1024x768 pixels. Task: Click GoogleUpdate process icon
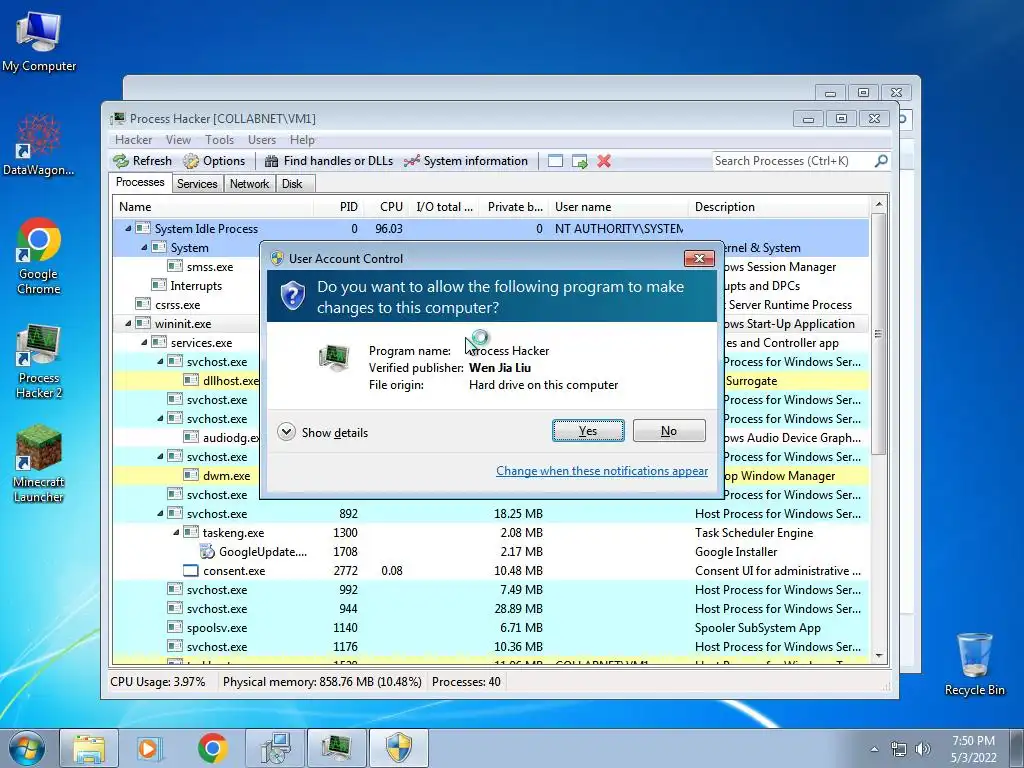tap(207, 552)
